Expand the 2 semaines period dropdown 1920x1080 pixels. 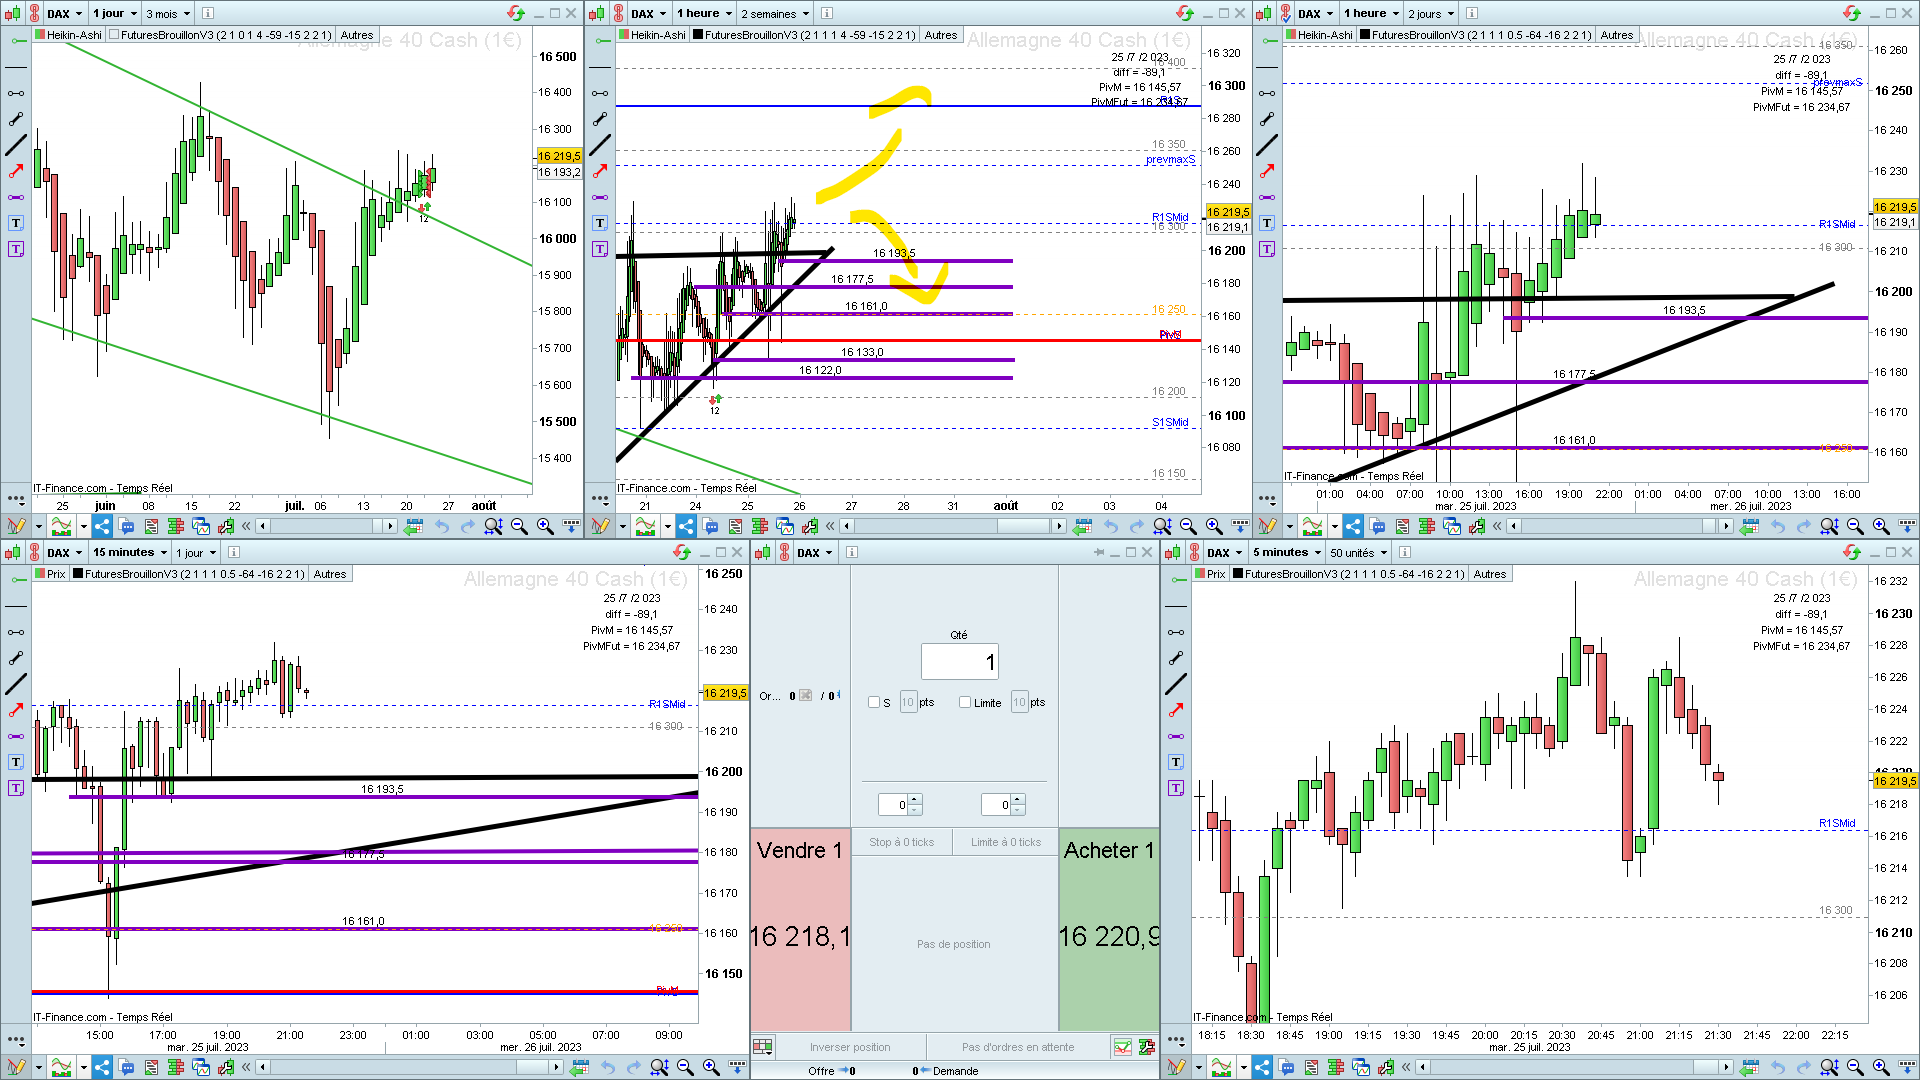775,13
